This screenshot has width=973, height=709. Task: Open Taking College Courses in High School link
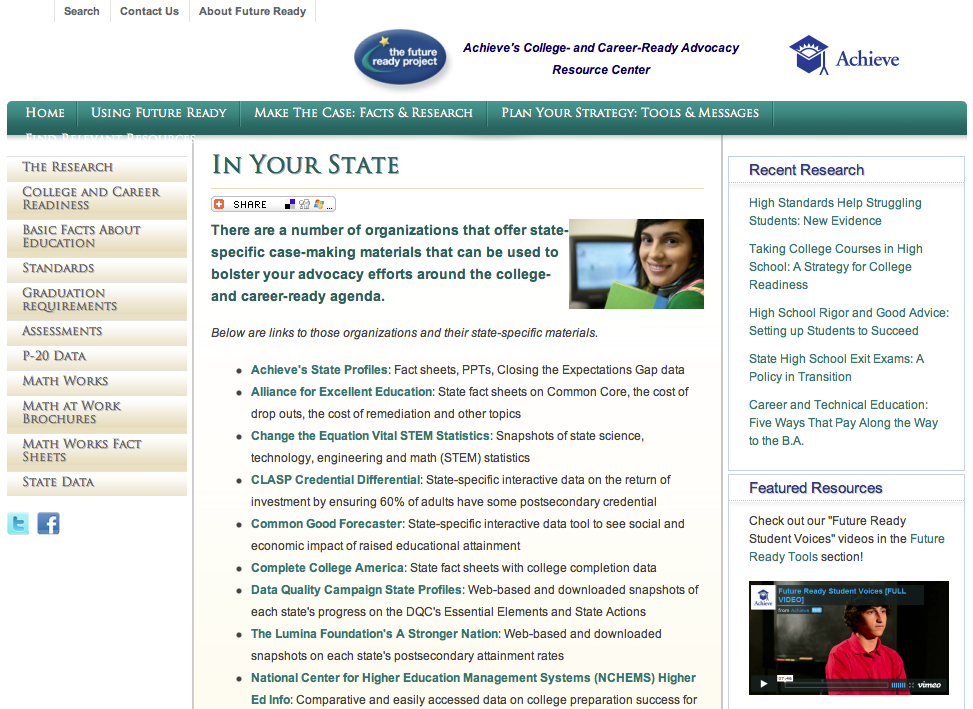[835, 267]
